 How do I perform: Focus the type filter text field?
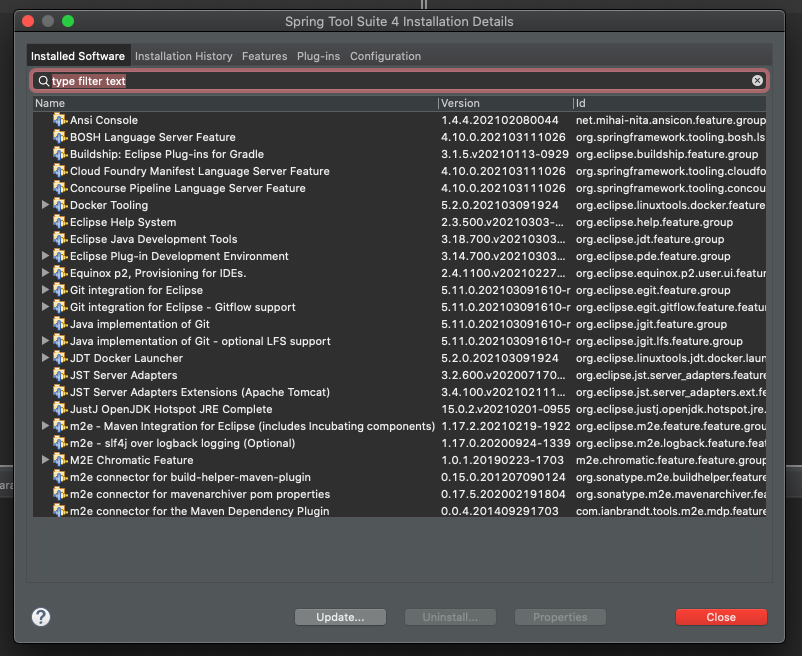399,81
